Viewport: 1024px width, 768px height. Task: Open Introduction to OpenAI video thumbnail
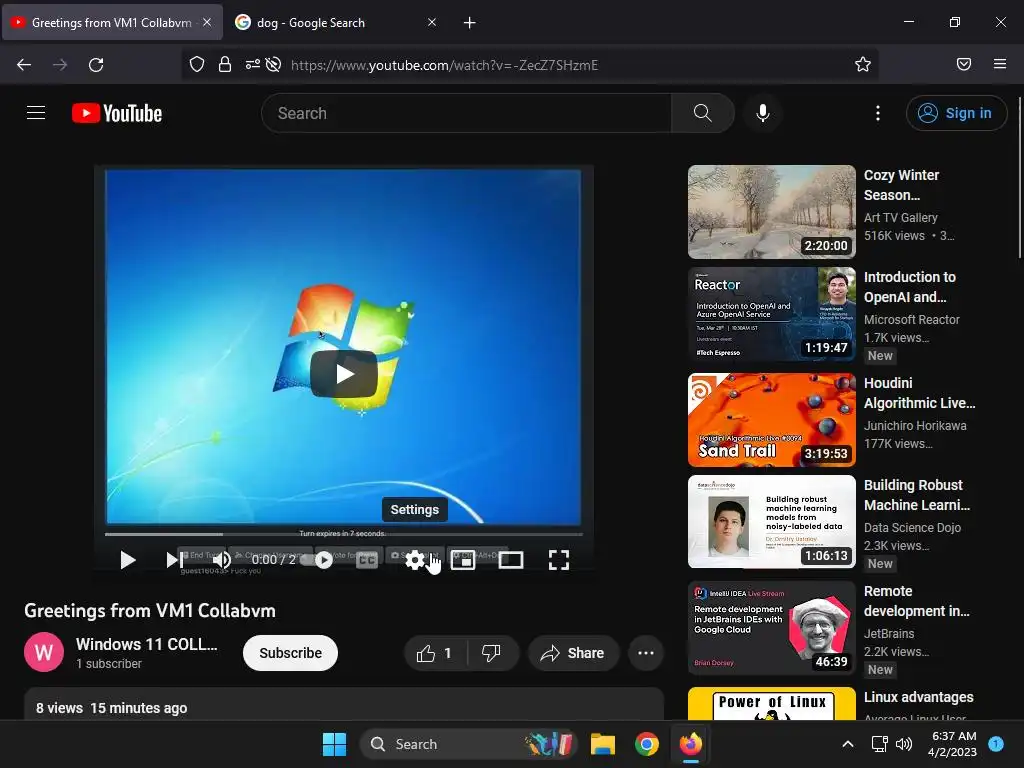pyautogui.click(x=771, y=314)
